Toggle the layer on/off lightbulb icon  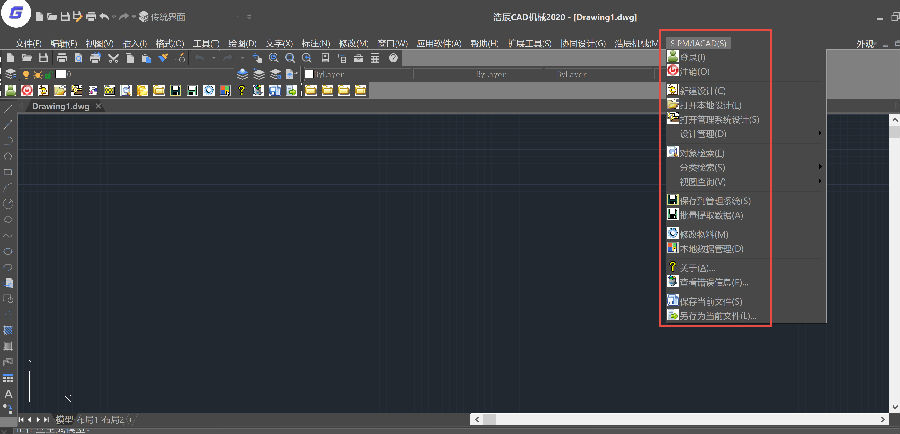[26, 74]
